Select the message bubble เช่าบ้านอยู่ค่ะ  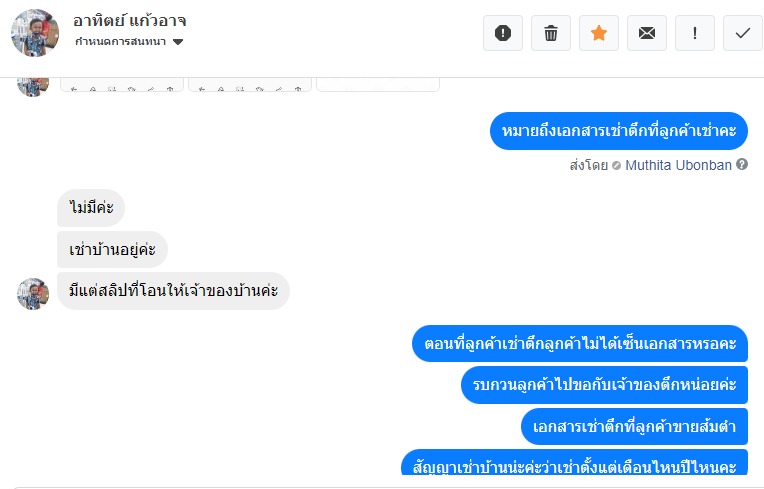pos(112,249)
